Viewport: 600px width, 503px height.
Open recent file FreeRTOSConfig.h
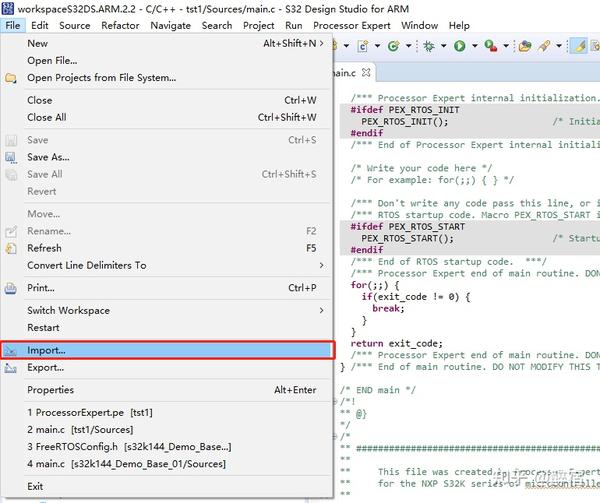(x=77, y=447)
